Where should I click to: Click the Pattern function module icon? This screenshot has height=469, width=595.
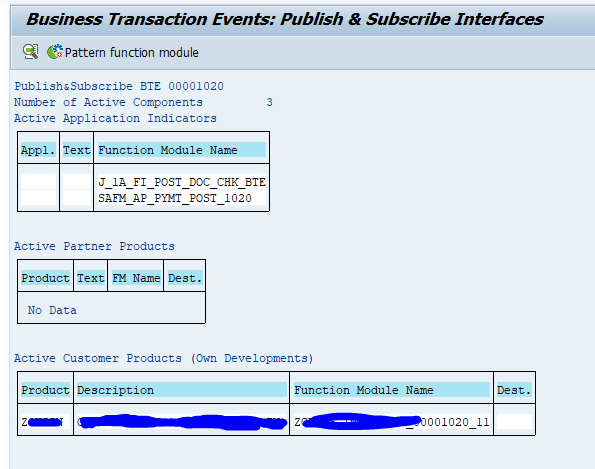point(55,52)
